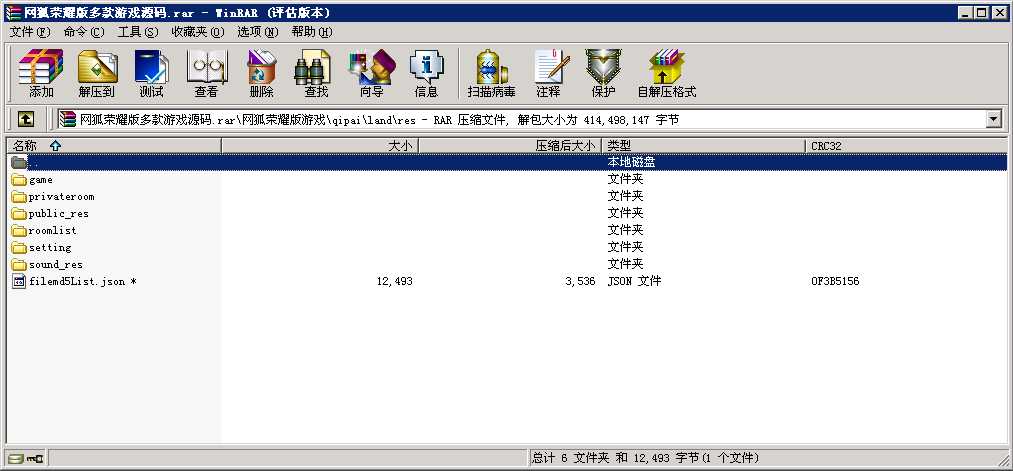The image size is (1013, 471).
Task: Open the 选项 (Options) menu
Action: pos(257,32)
